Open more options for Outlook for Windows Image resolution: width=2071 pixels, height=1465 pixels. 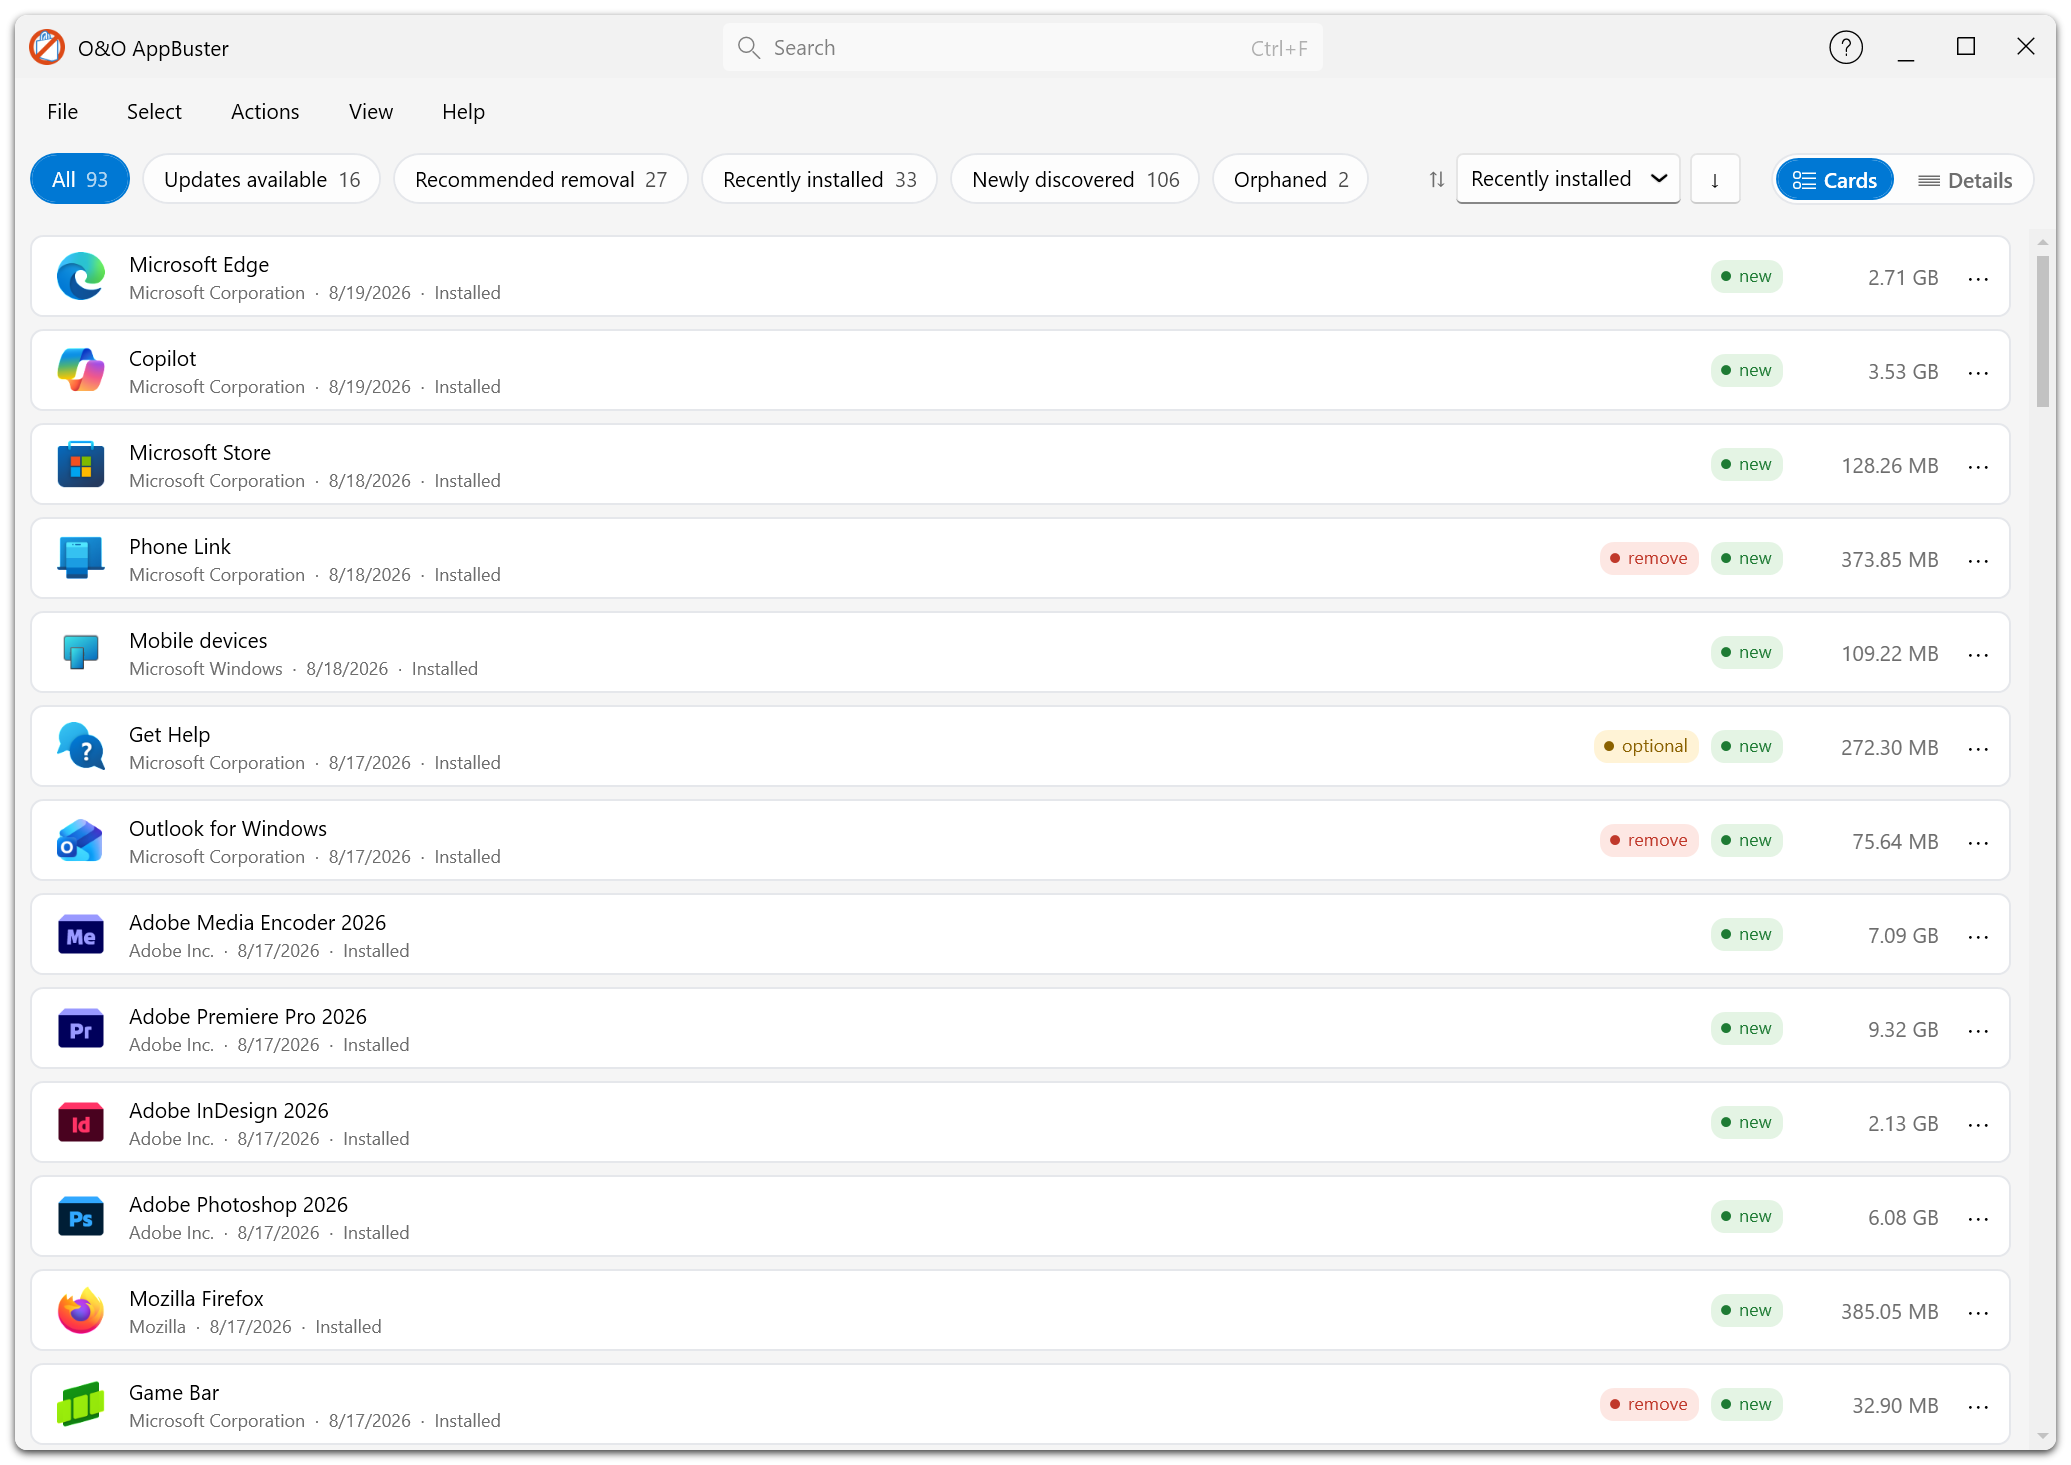pos(1978,842)
